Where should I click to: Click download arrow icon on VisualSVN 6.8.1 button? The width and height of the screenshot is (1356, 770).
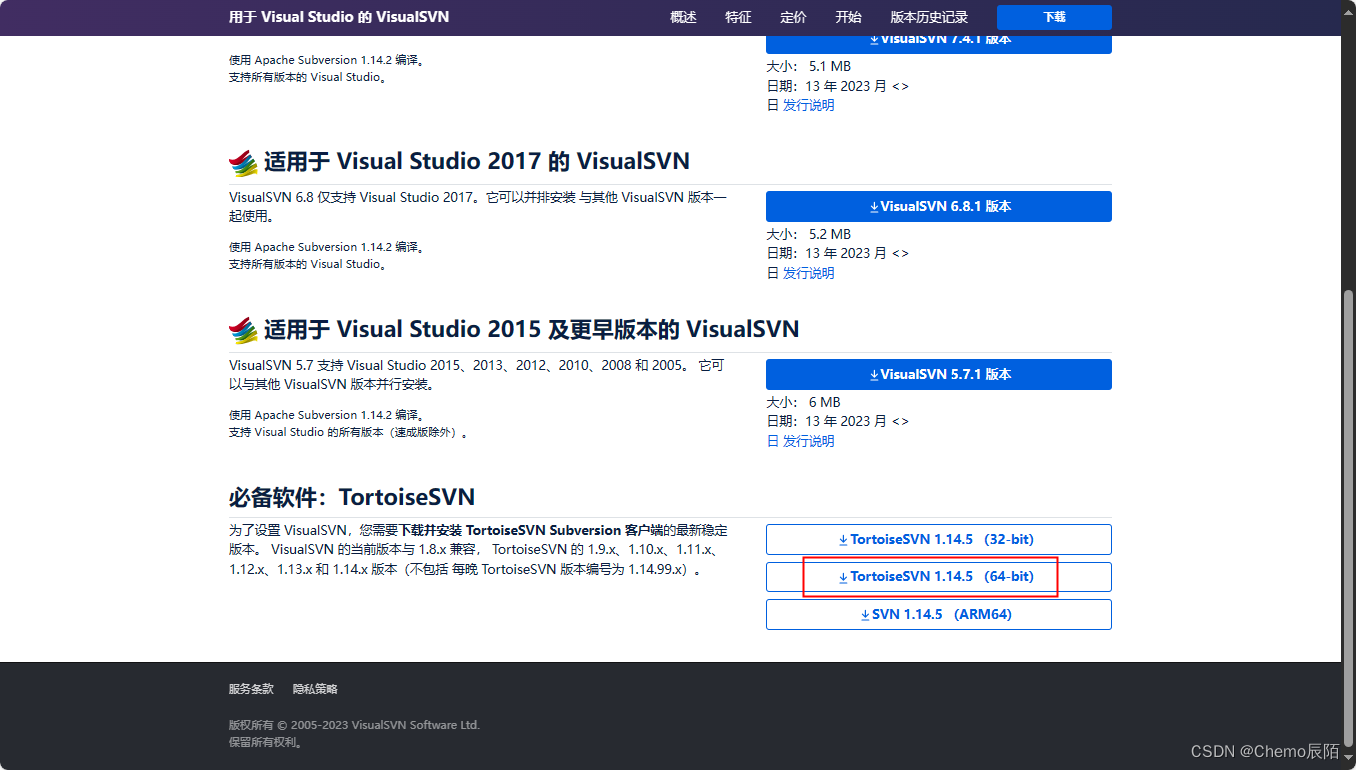874,207
